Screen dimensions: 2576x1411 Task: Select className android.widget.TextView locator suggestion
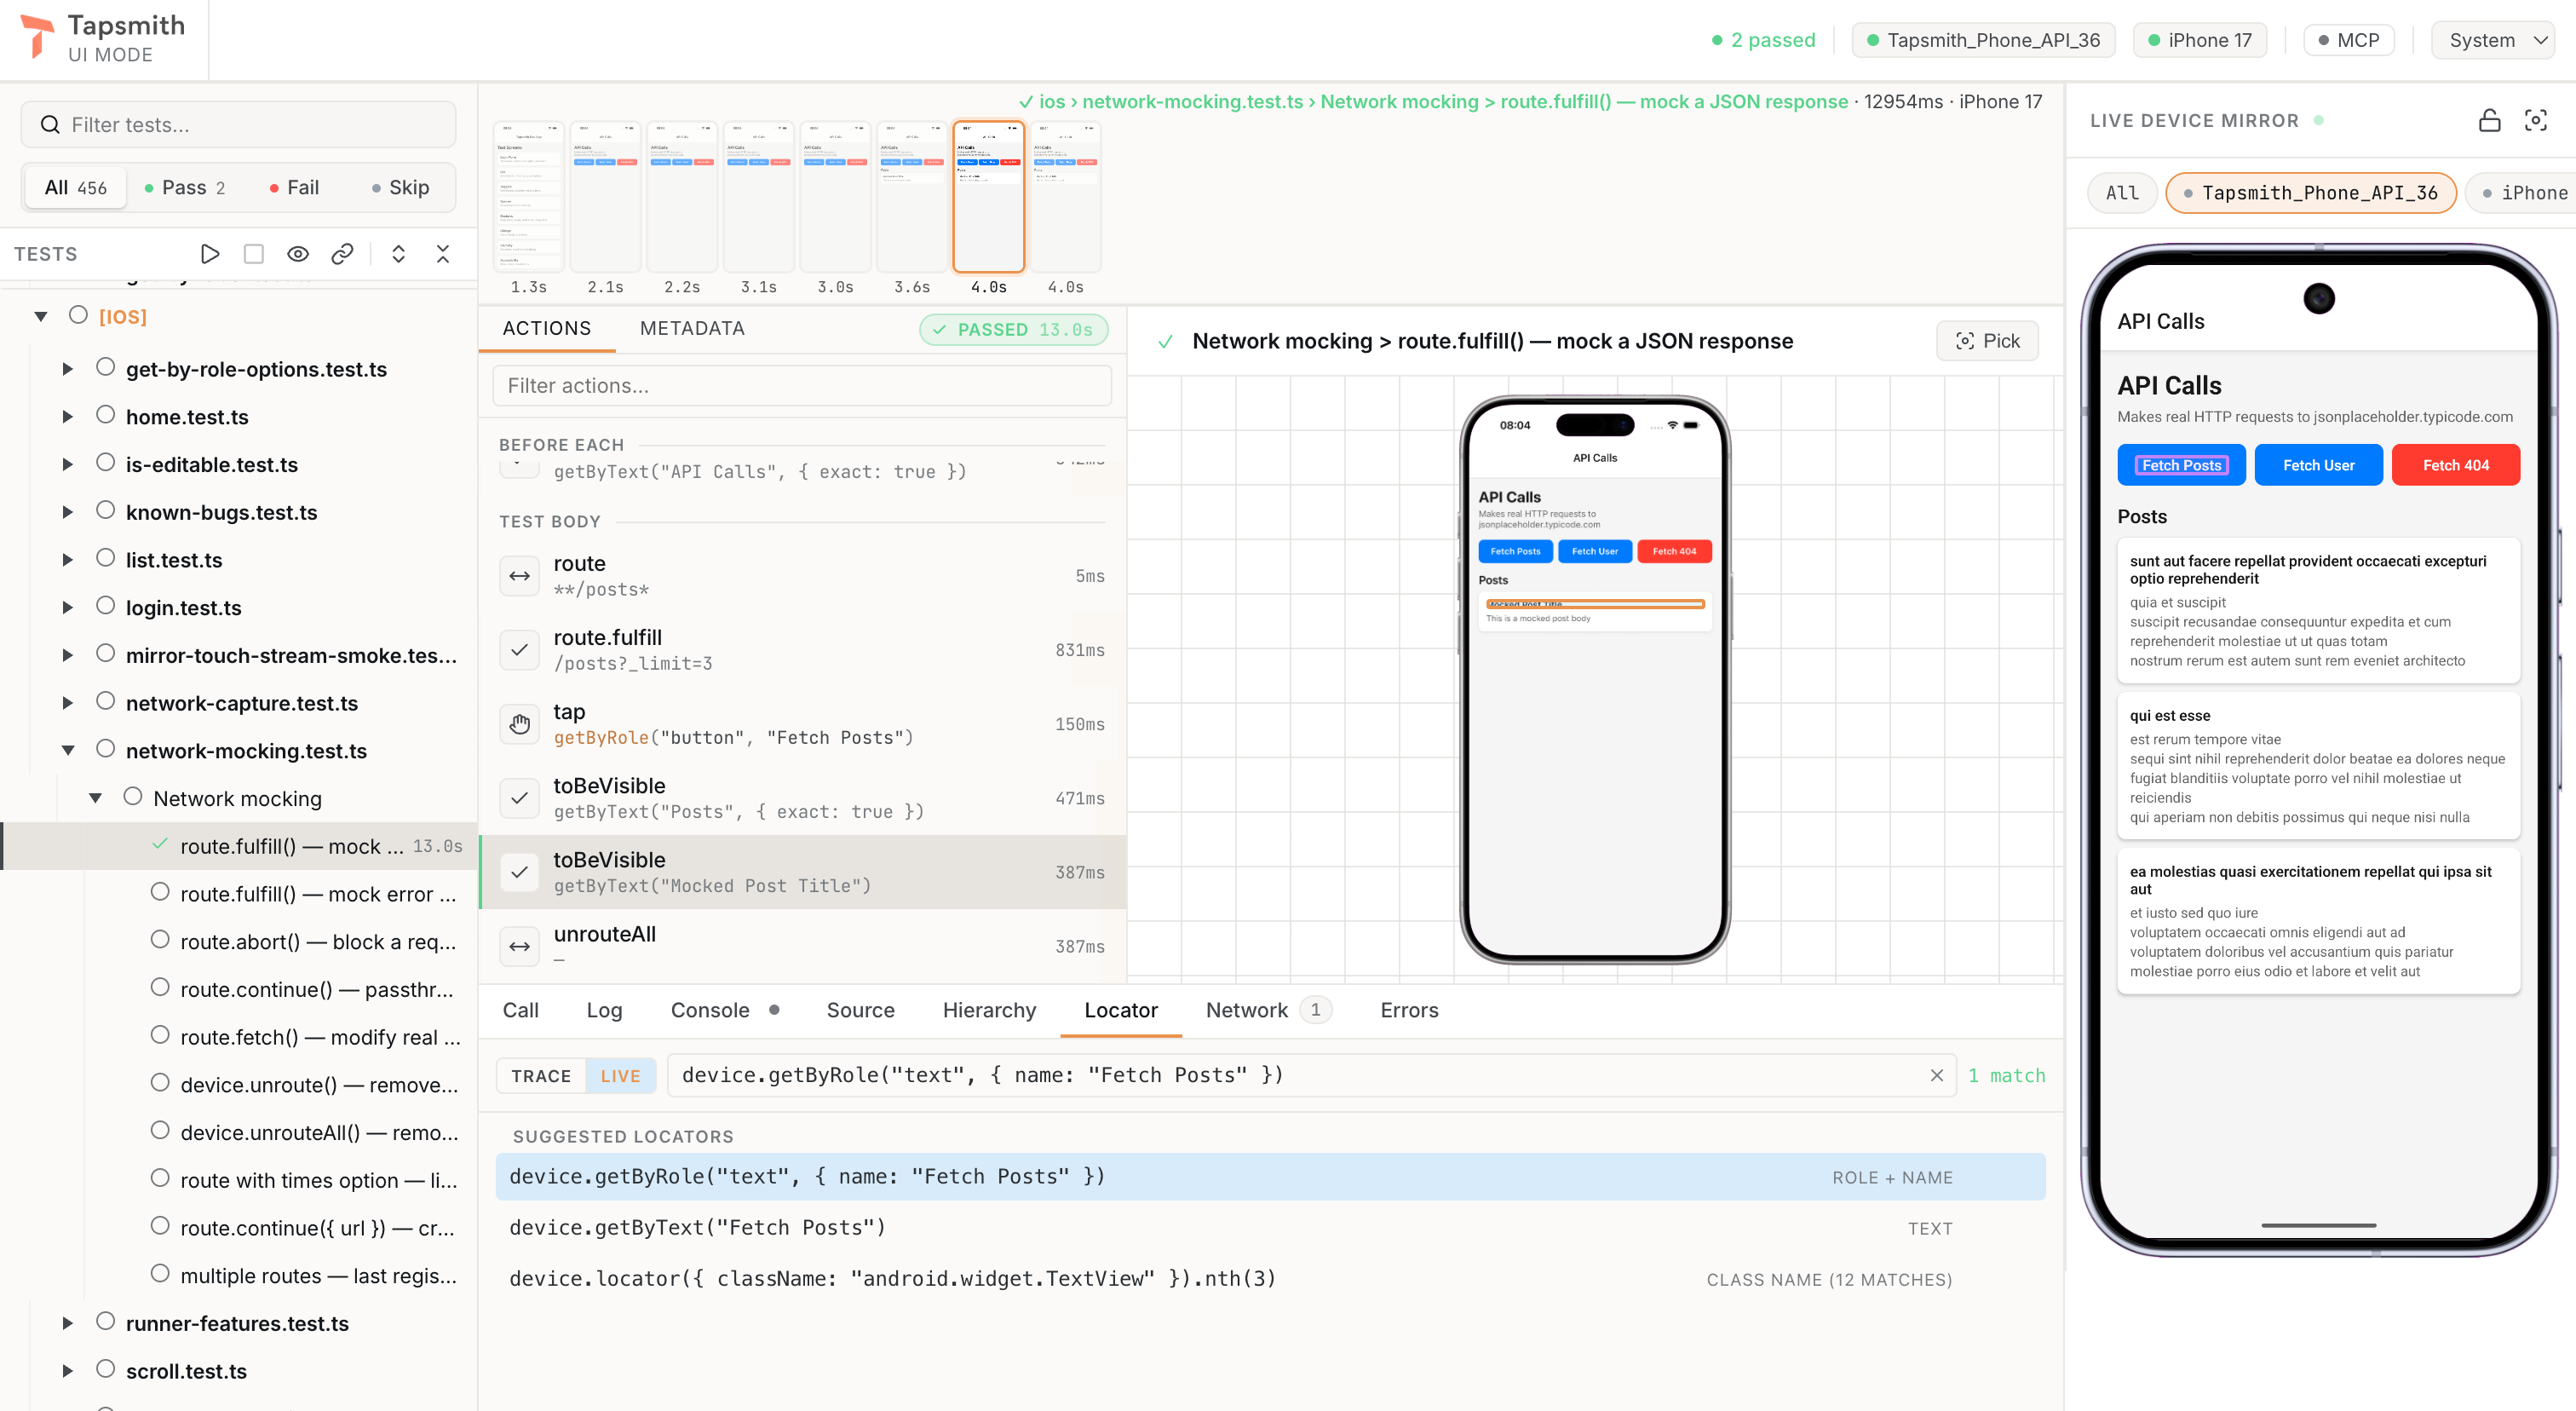(1270, 1279)
